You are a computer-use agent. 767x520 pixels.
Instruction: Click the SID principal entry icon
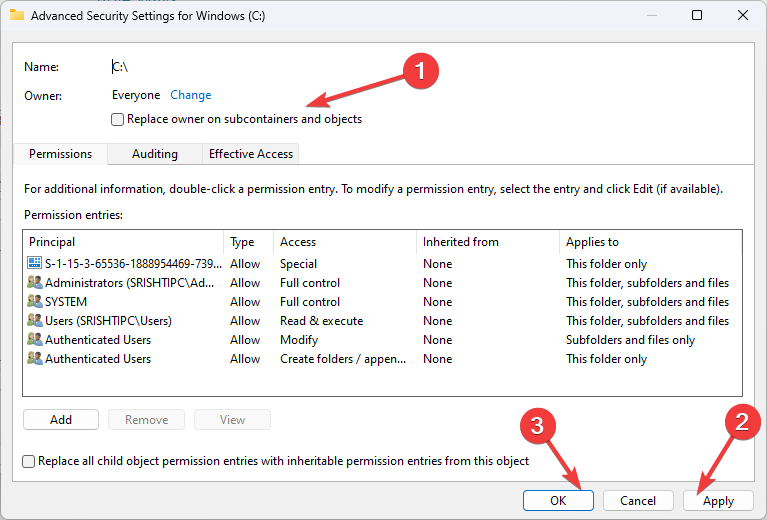[x=36, y=264]
